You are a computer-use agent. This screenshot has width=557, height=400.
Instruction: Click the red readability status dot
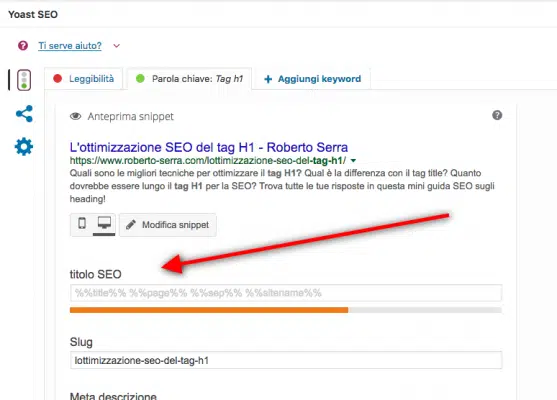click(58, 79)
